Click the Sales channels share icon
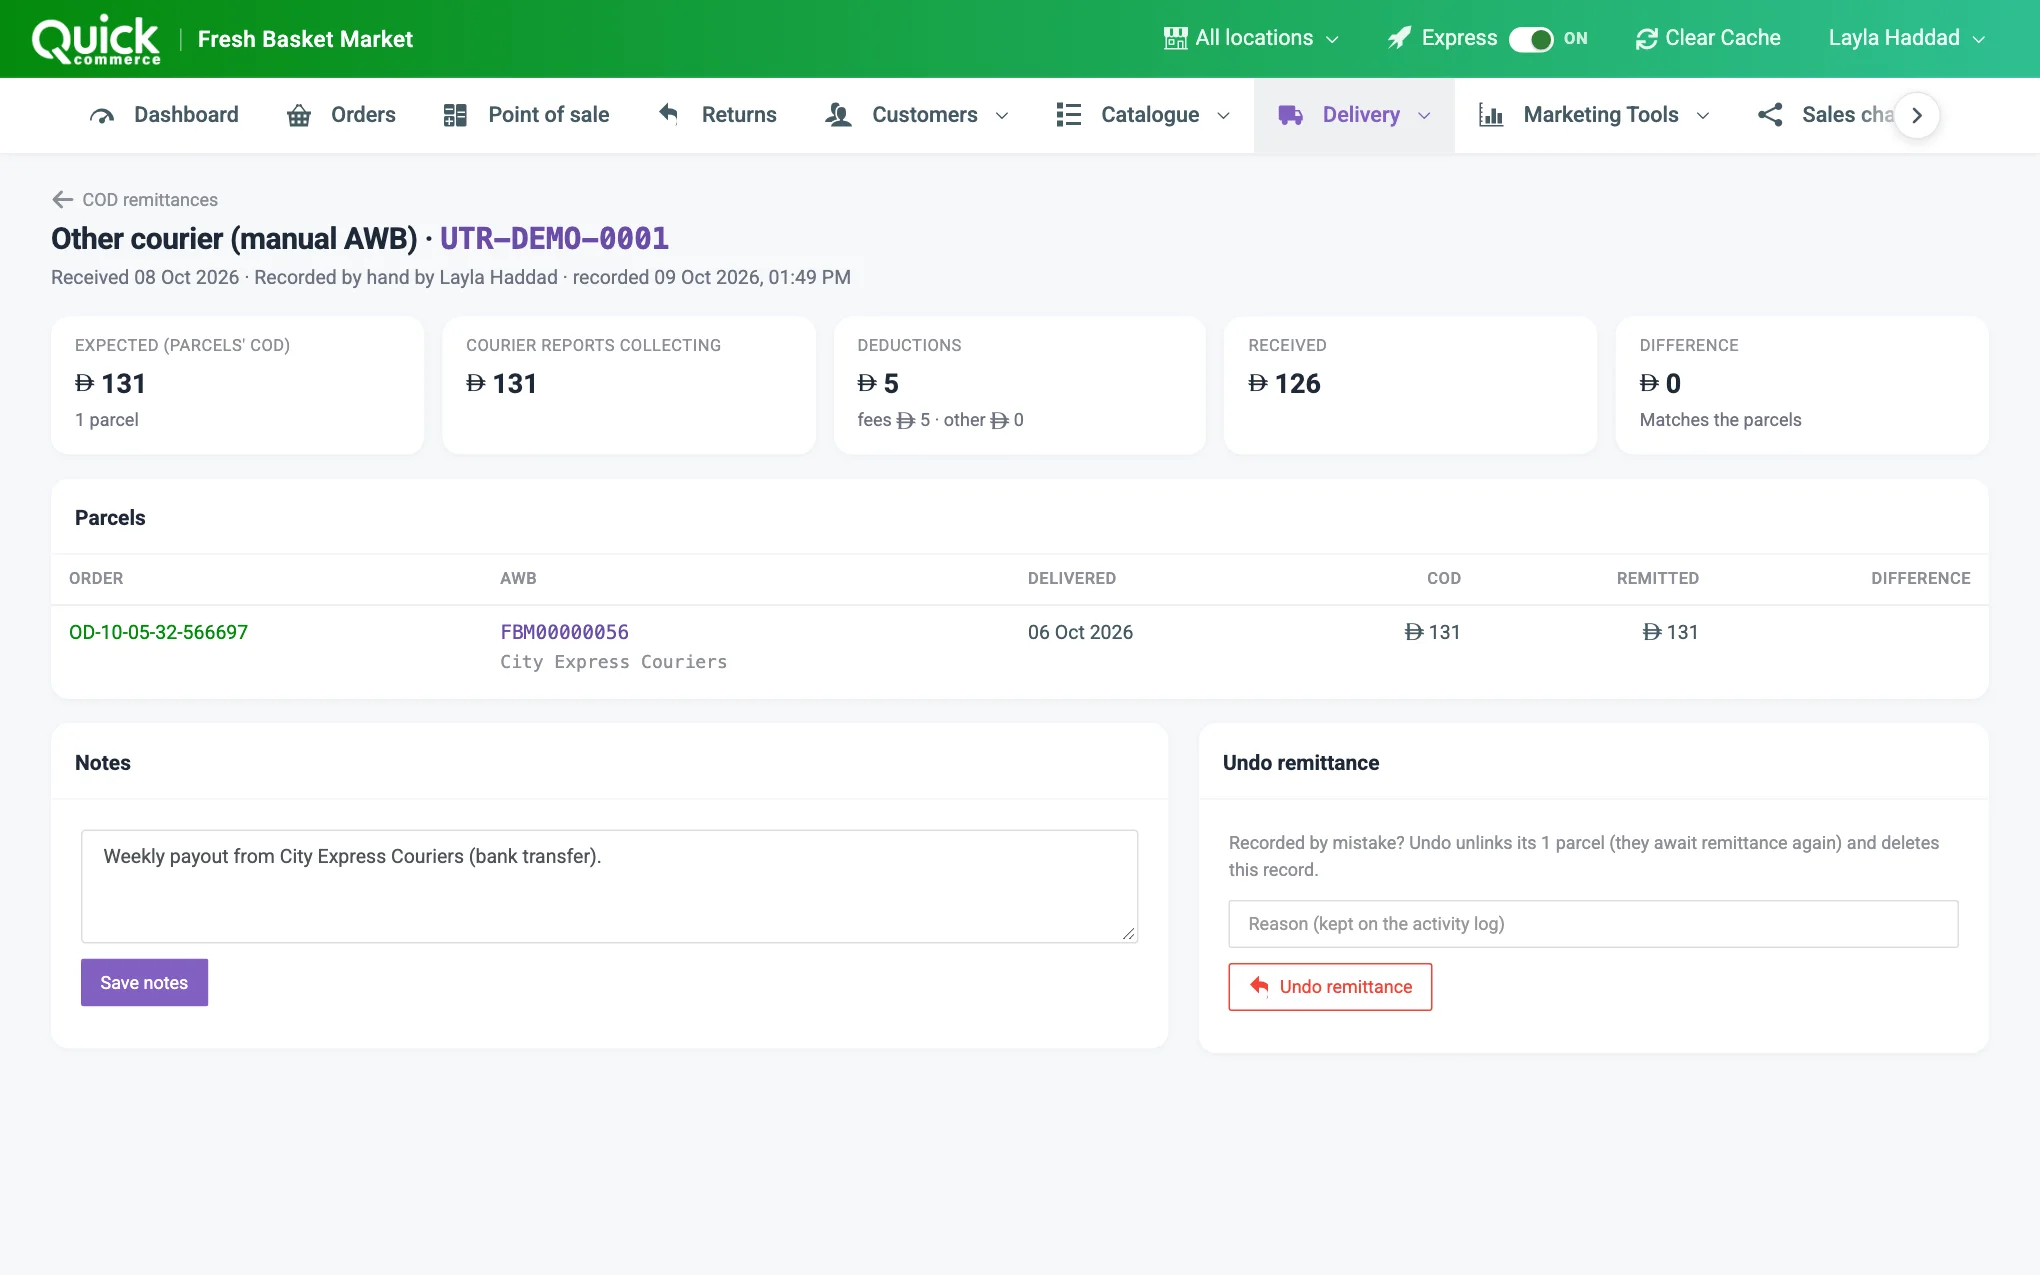The image size is (2040, 1275). point(1770,115)
